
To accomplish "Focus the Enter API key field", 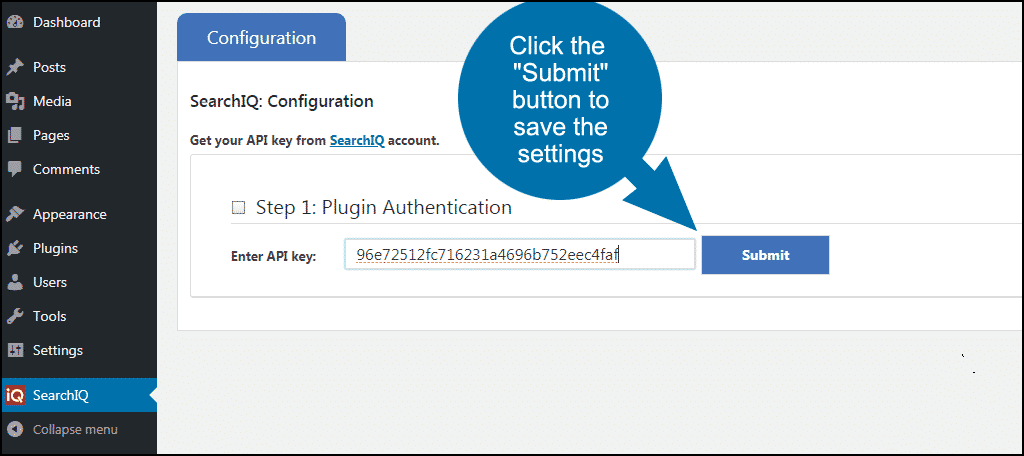I will pyautogui.click(x=520, y=254).
